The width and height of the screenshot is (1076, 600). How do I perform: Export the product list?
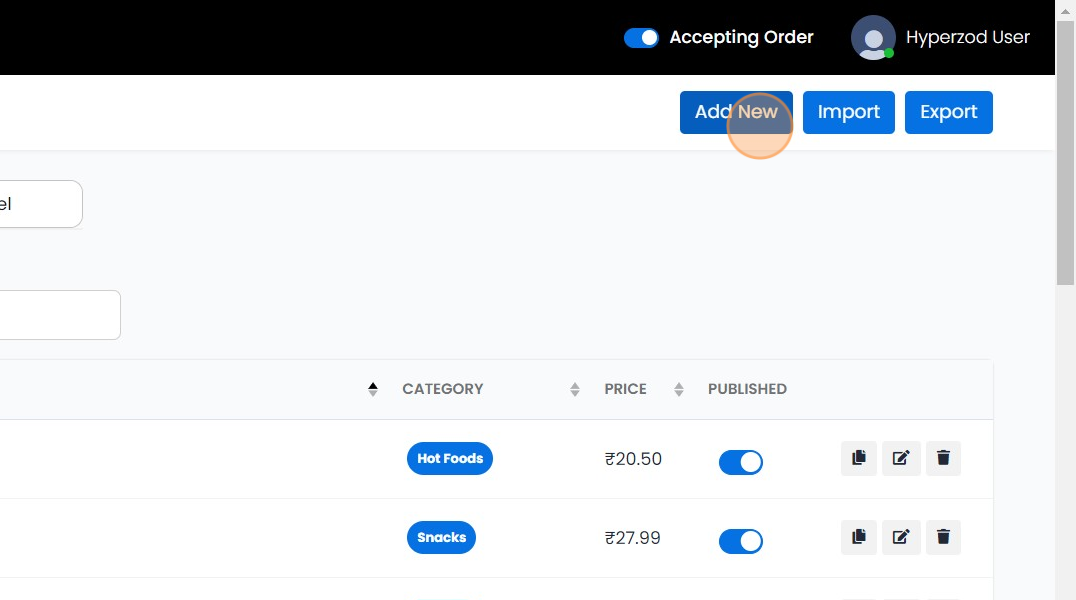pyautogui.click(x=948, y=112)
